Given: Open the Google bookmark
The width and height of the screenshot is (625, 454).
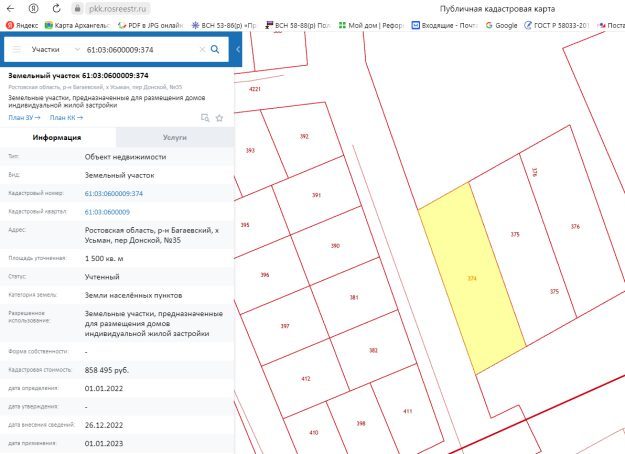Looking at the screenshot, I should coord(501,25).
